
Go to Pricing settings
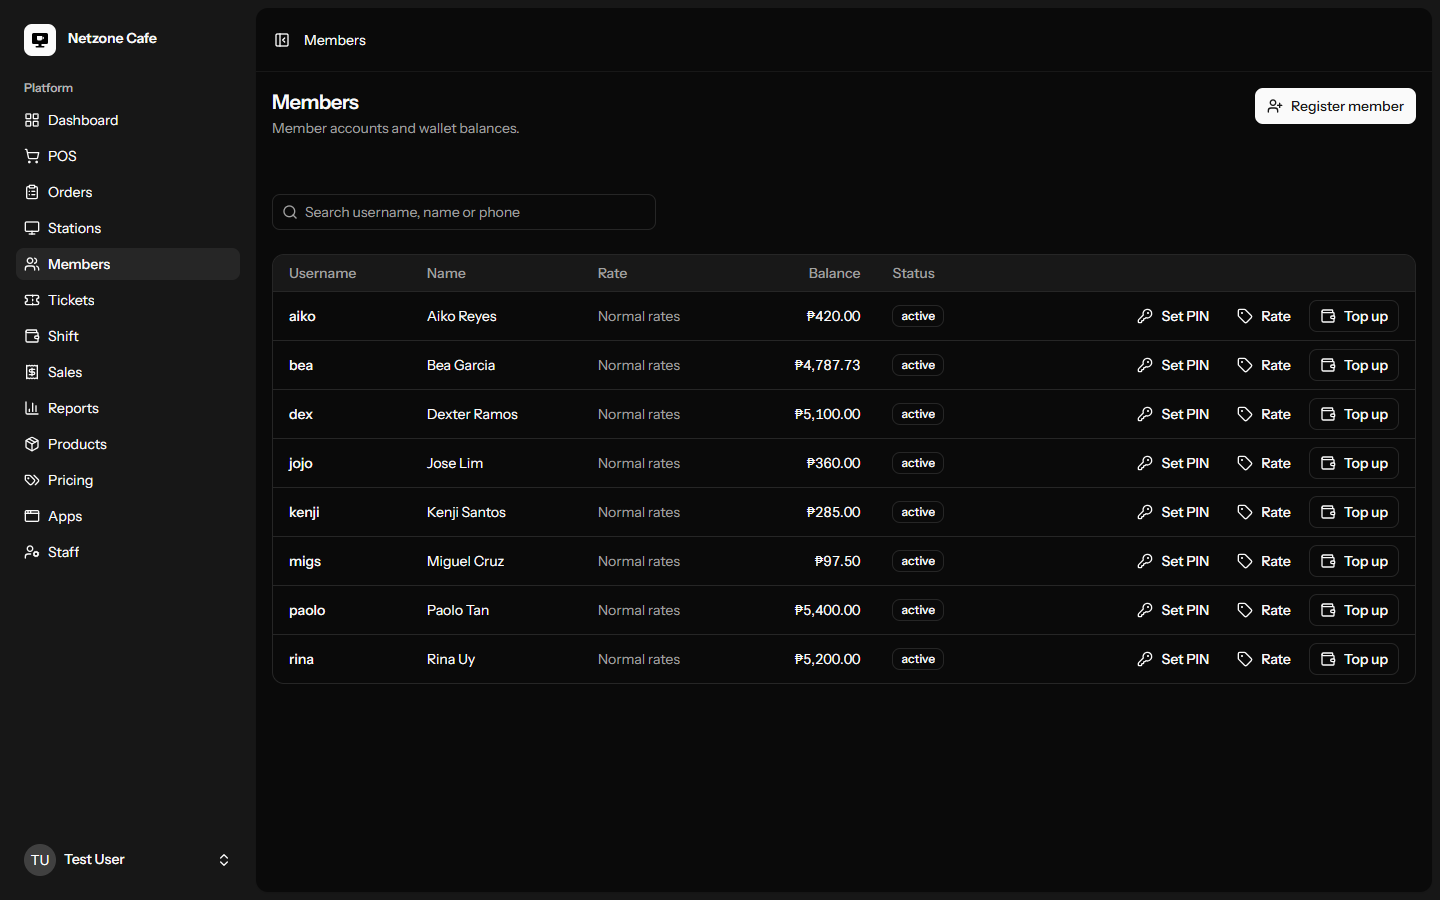pos(128,480)
